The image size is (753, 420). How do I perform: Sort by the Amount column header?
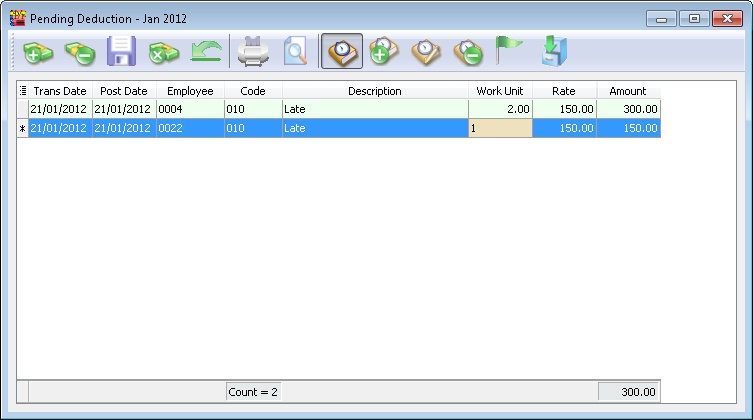coord(628,91)
